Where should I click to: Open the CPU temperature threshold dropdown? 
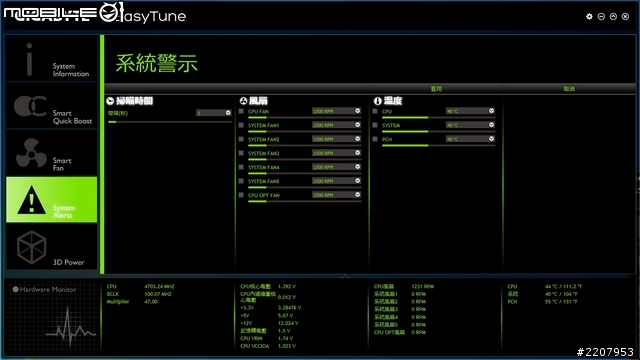pyautogui.click(x=470, y=111)
